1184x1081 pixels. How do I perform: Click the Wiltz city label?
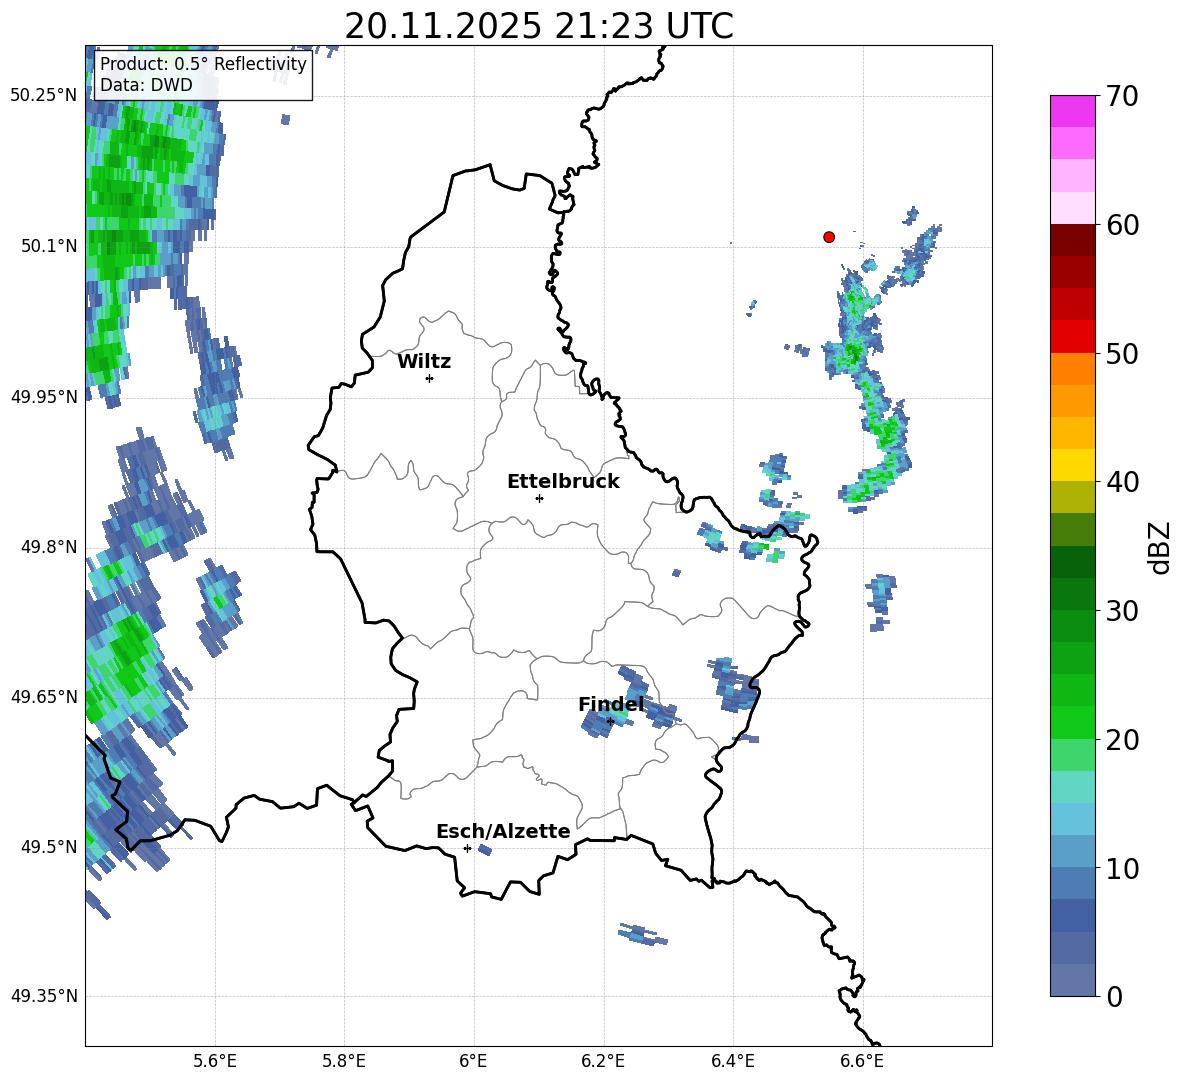[x=424, y=362]
